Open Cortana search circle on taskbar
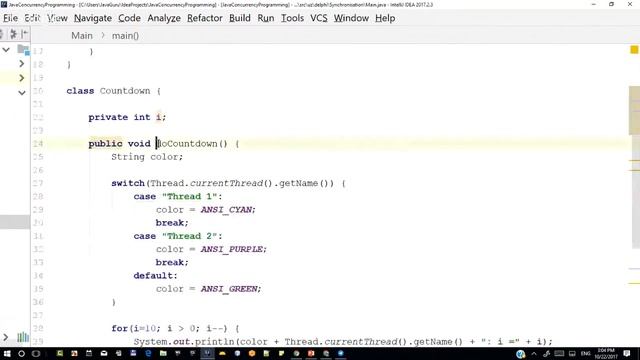Image resolution: width=640 pixels, height=360 pixels. tap(21, 353)
